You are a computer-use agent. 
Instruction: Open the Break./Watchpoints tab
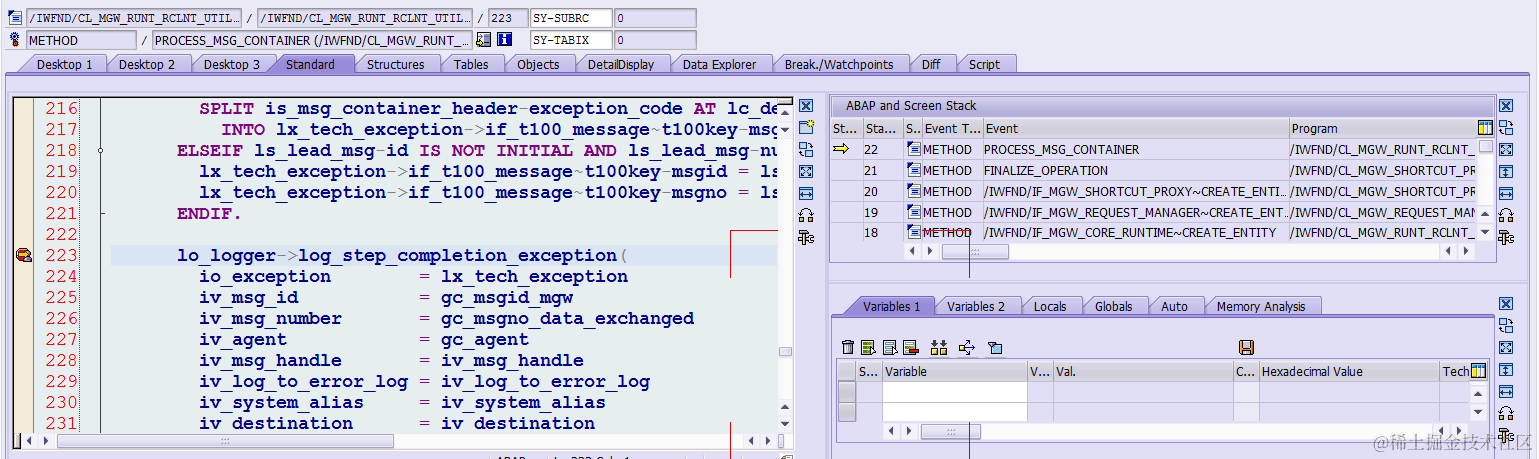coord(838,64)
